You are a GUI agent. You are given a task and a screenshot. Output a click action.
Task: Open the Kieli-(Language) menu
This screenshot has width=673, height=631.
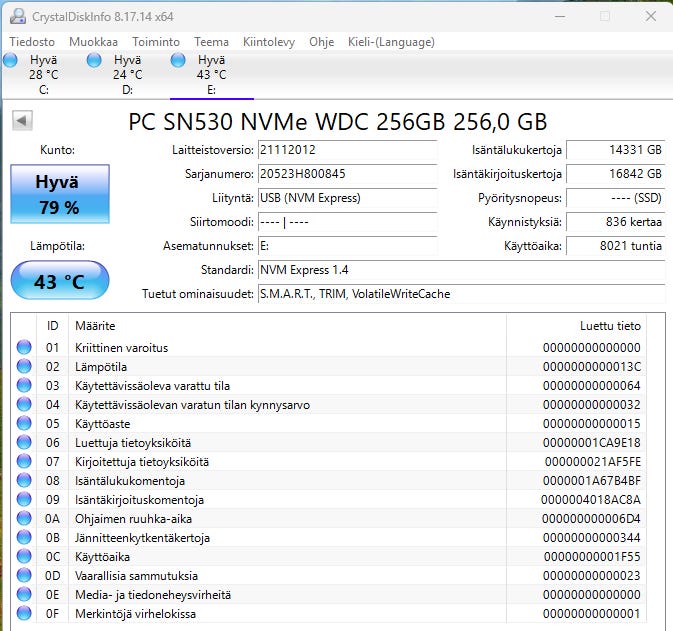[391, 42]
